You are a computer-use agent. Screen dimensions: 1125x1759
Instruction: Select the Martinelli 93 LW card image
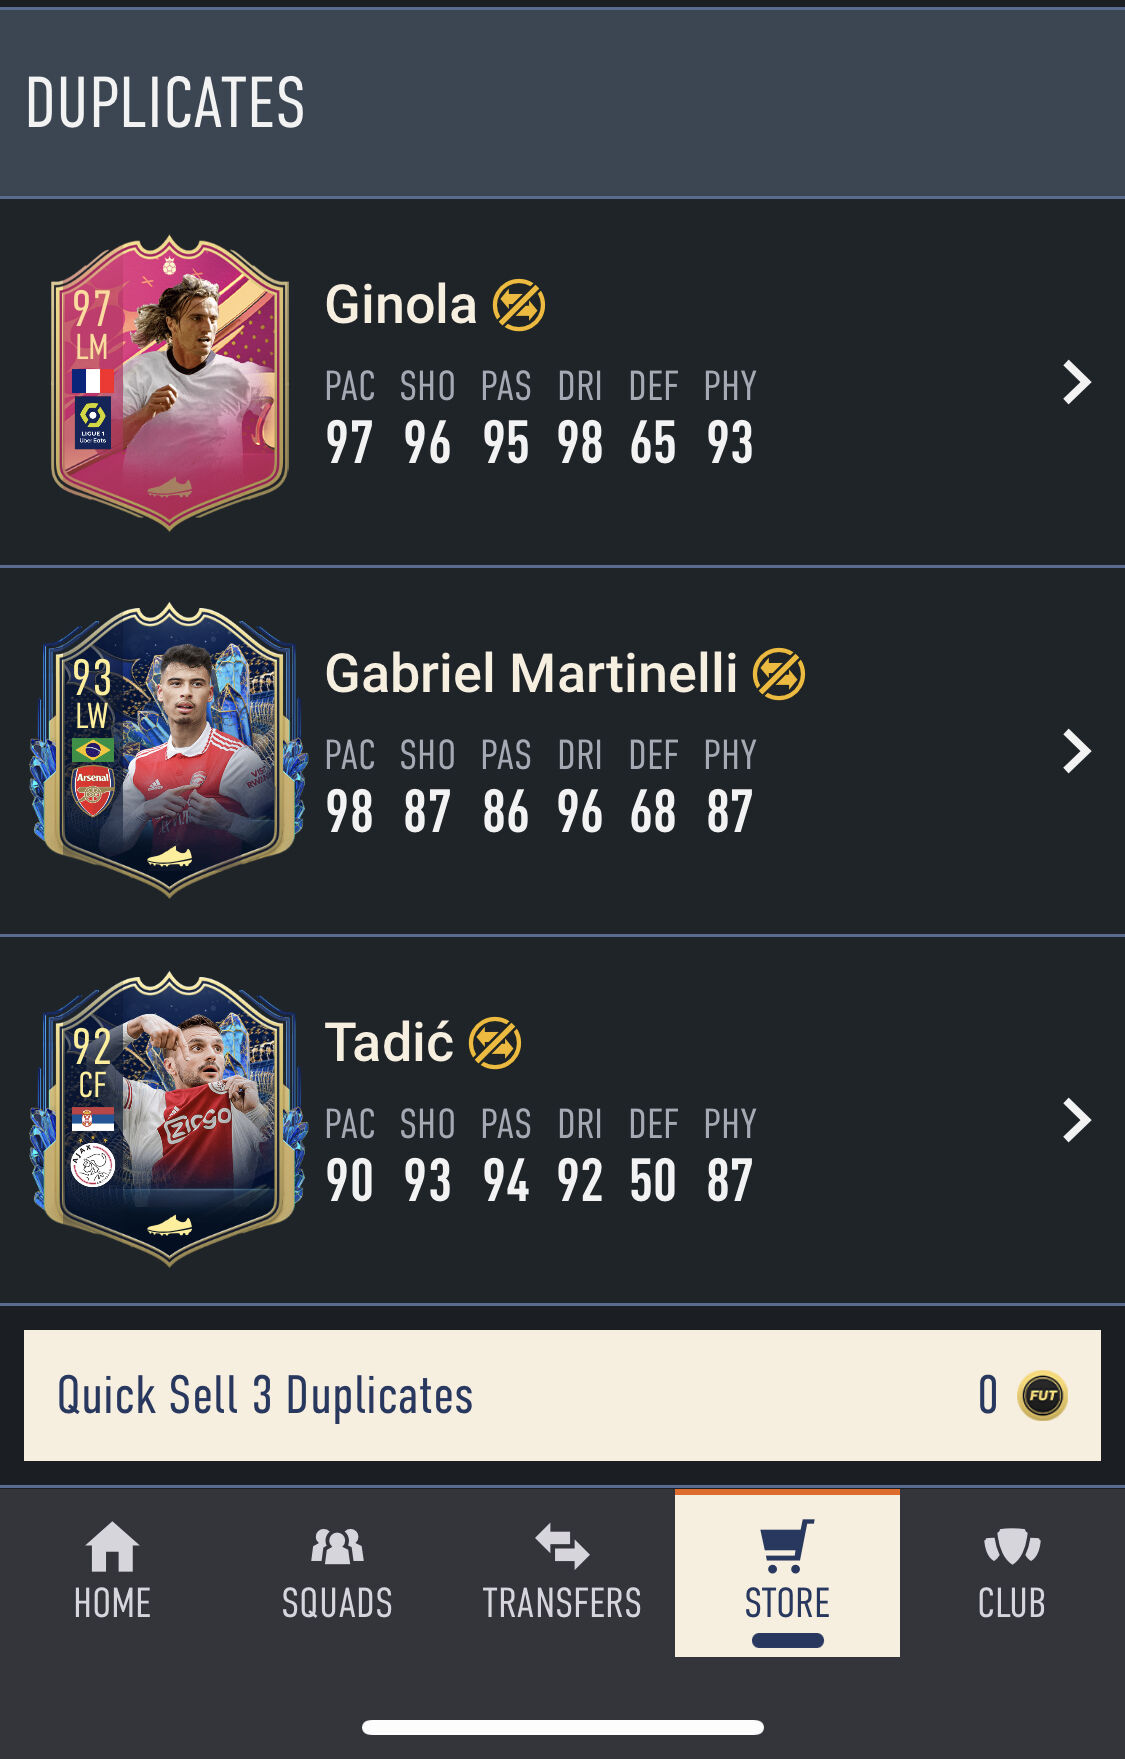pyautogui.click(x=168, y=750)
